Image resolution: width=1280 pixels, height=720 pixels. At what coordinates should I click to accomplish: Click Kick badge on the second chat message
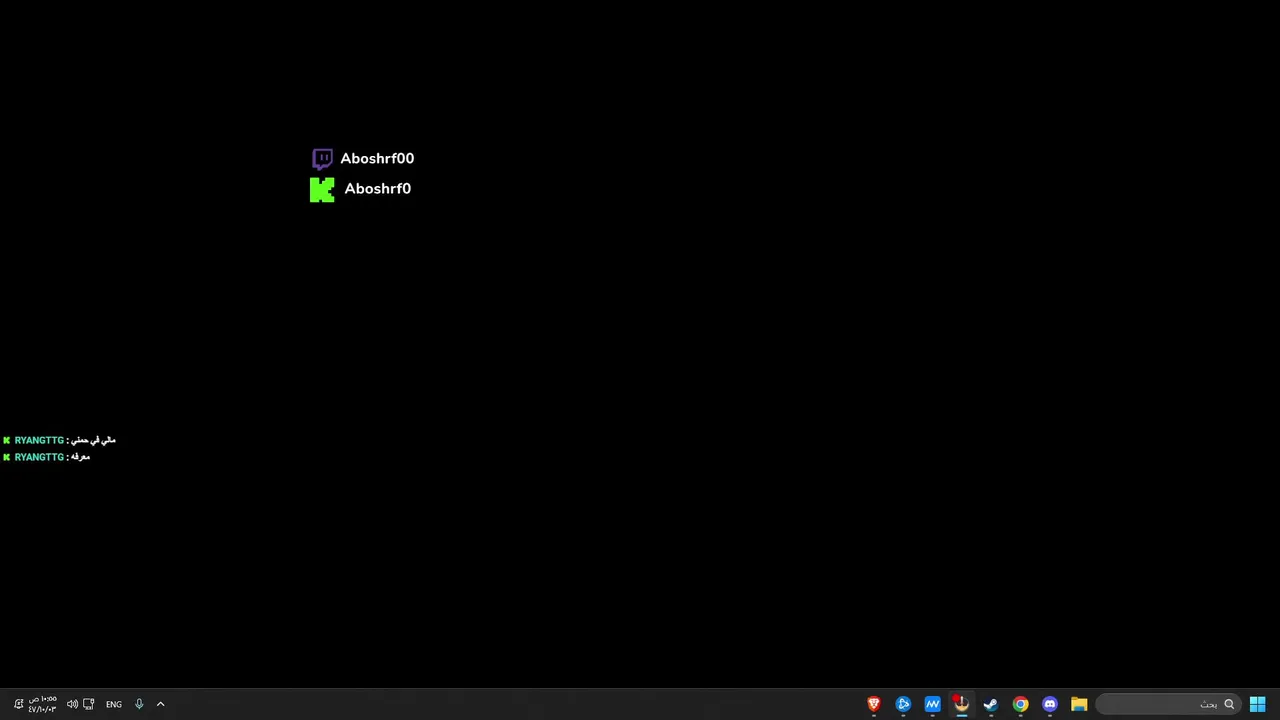tap(6, 457)
